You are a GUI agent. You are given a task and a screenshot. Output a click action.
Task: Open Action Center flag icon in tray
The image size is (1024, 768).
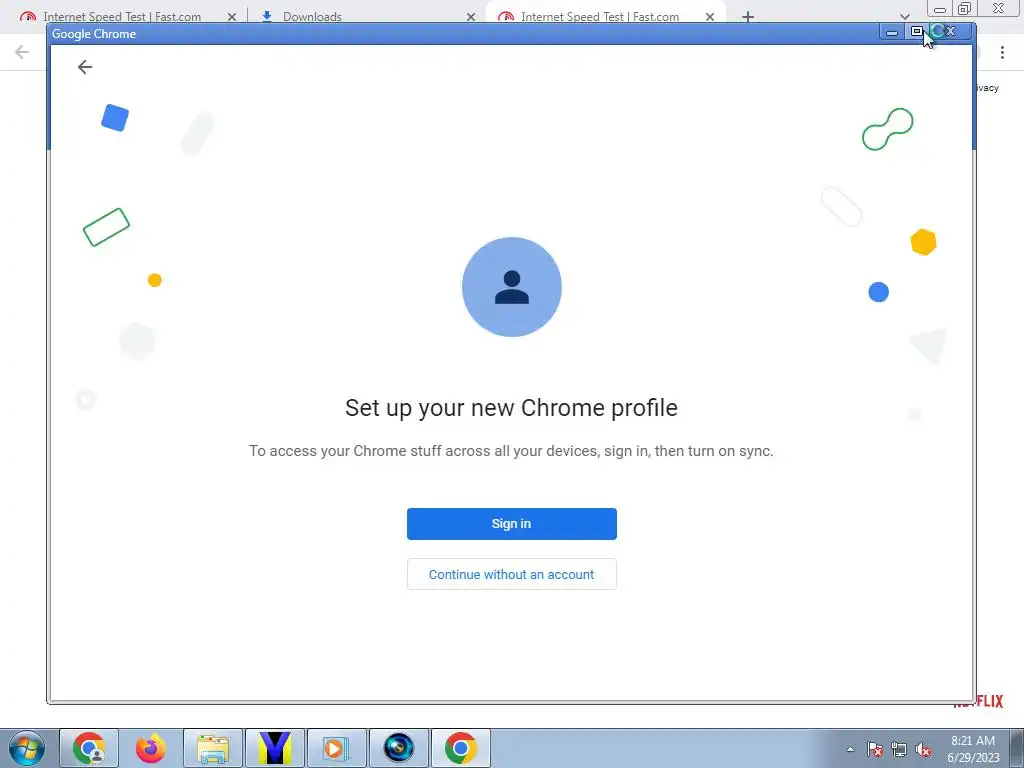click(875, 749)
